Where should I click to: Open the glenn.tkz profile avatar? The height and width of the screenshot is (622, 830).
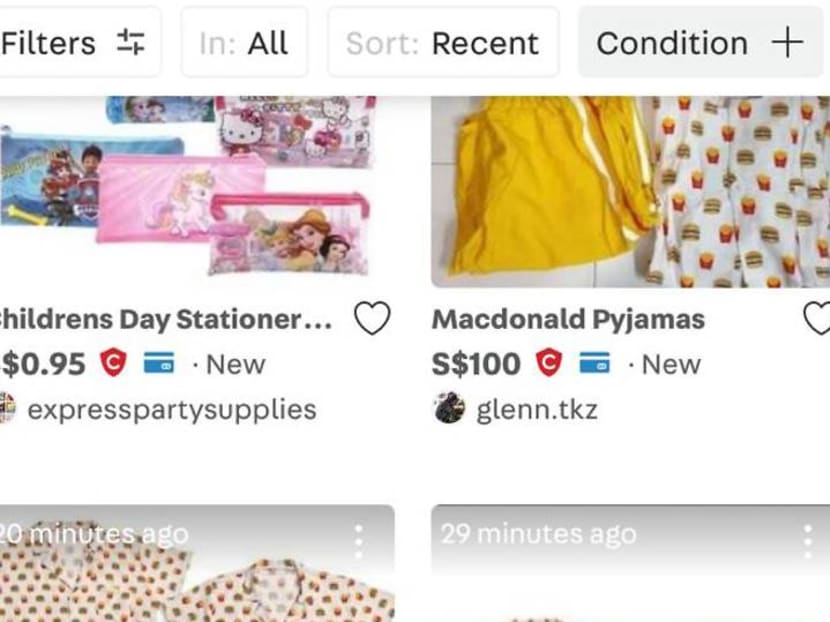pos(449,408)
